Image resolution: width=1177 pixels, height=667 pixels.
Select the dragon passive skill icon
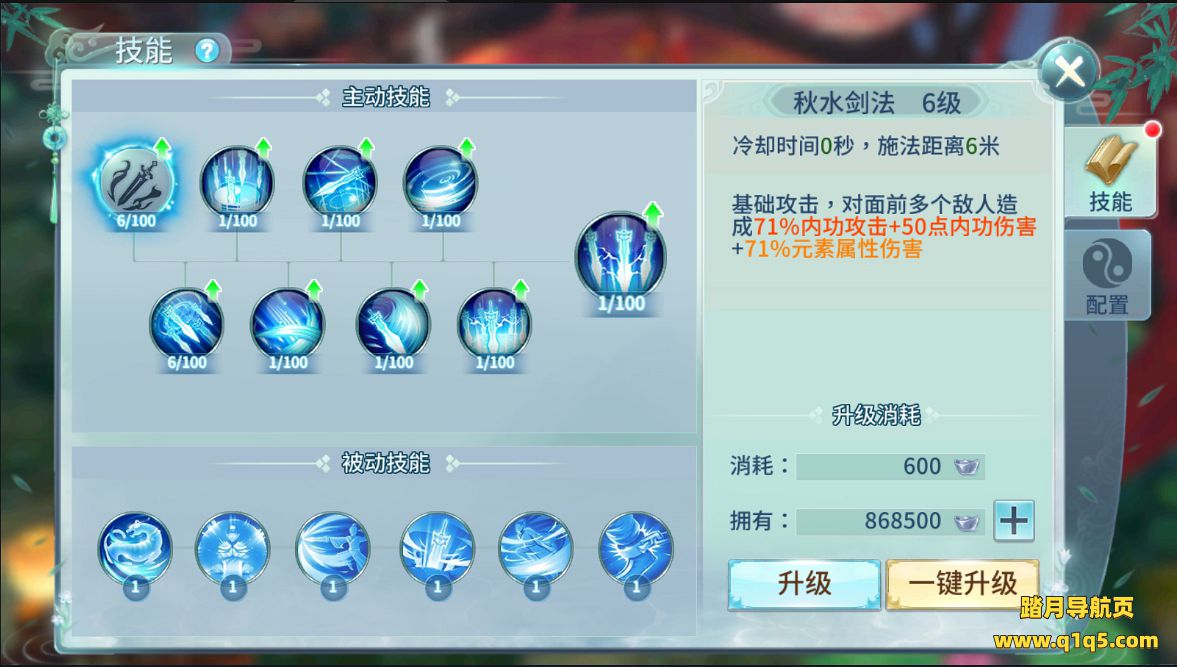click(x=135, y=548)
